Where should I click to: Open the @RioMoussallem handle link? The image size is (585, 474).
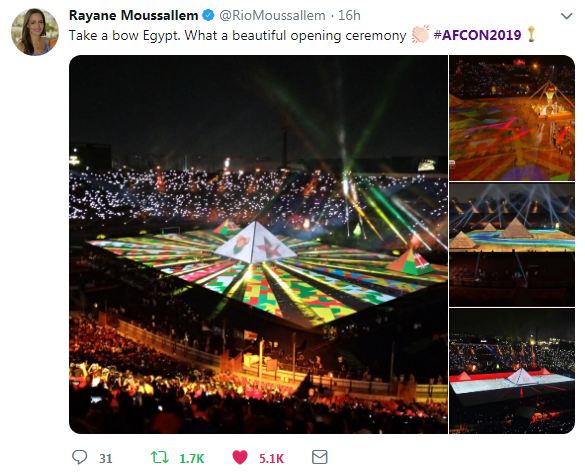(272, 15)
